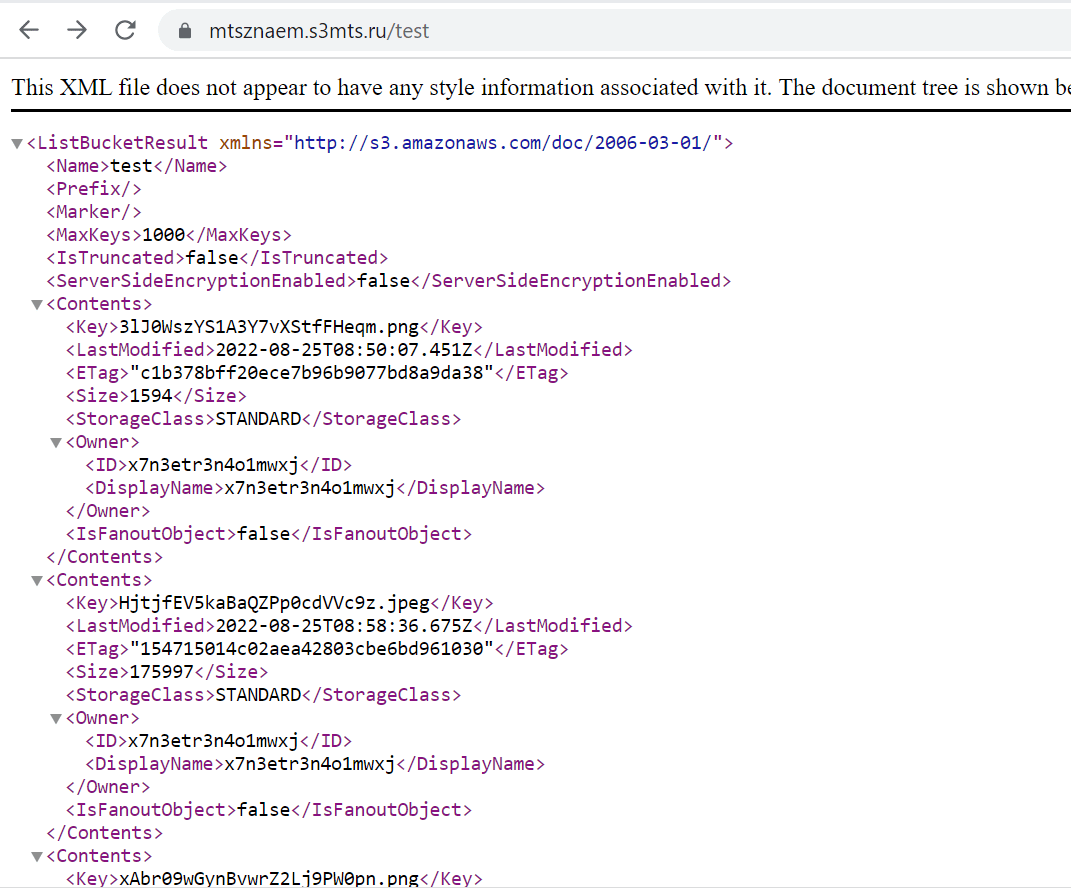This screenshot has height=889, width=1071.
Task: Click IsFanoutObject false in second Contents
Action: point(264,810)
